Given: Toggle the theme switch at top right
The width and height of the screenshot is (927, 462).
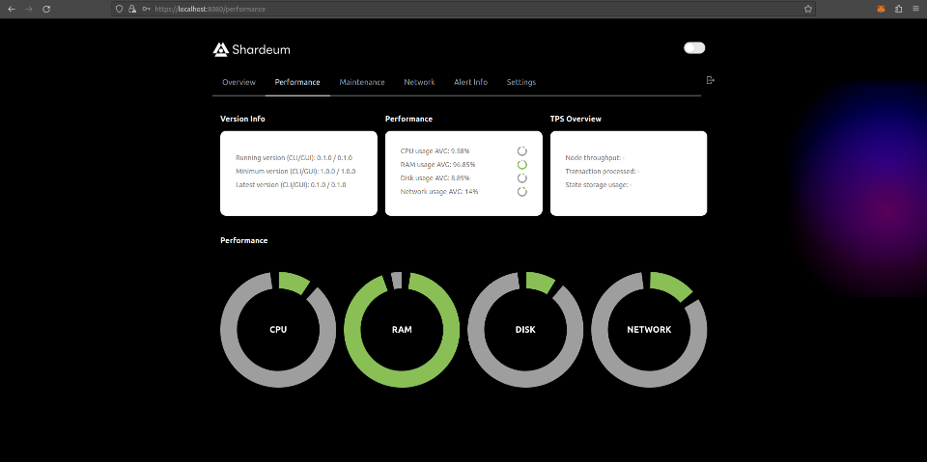Looking at the screenshot, I should pos(694,48).
